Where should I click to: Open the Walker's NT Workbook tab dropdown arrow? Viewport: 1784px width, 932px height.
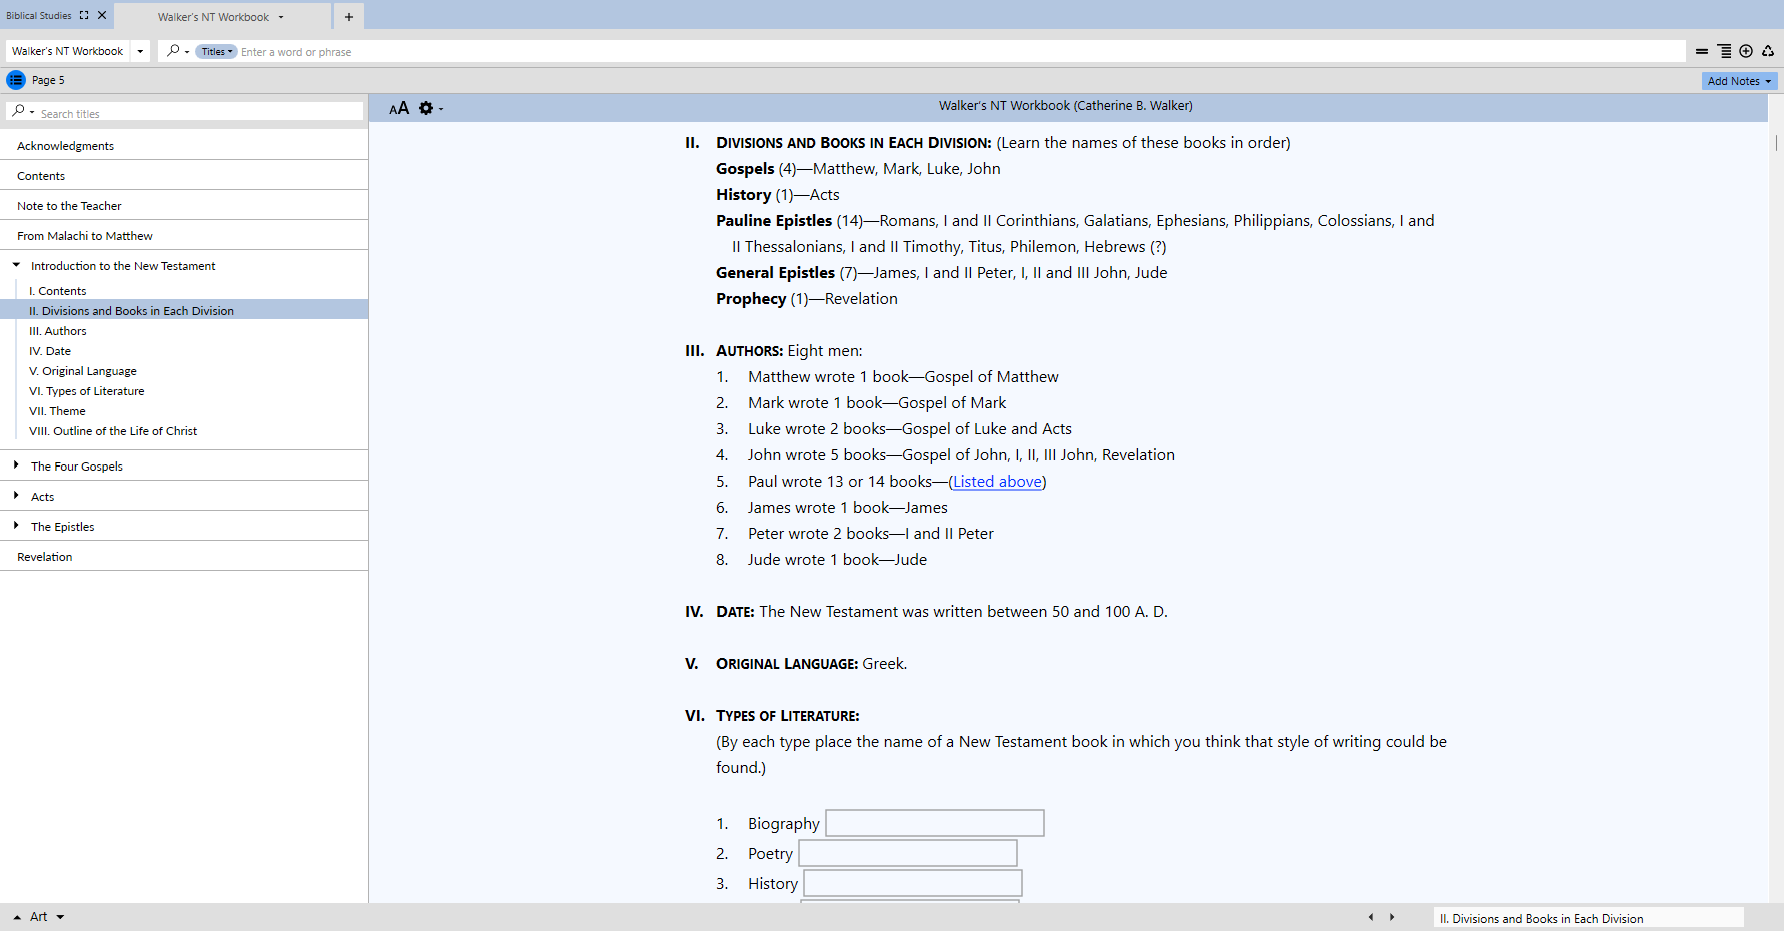281,17
